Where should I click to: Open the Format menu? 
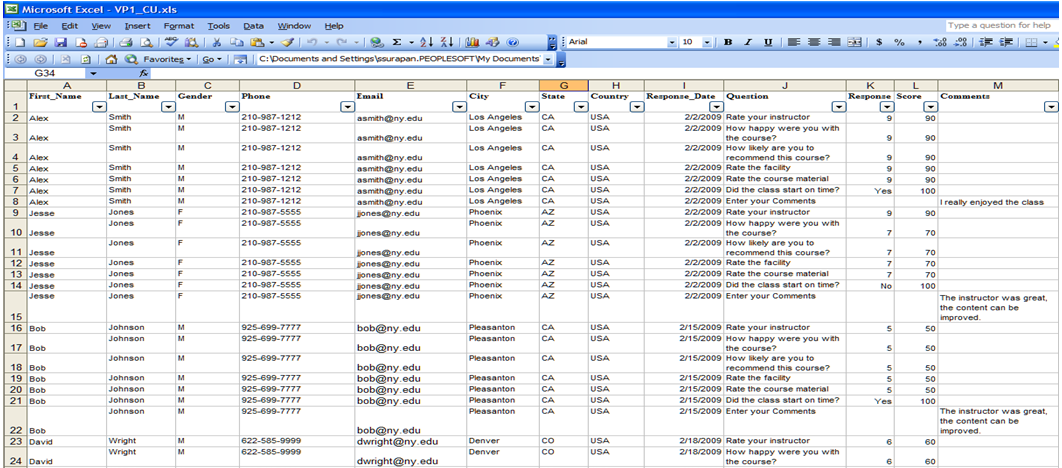click(179, 26)
